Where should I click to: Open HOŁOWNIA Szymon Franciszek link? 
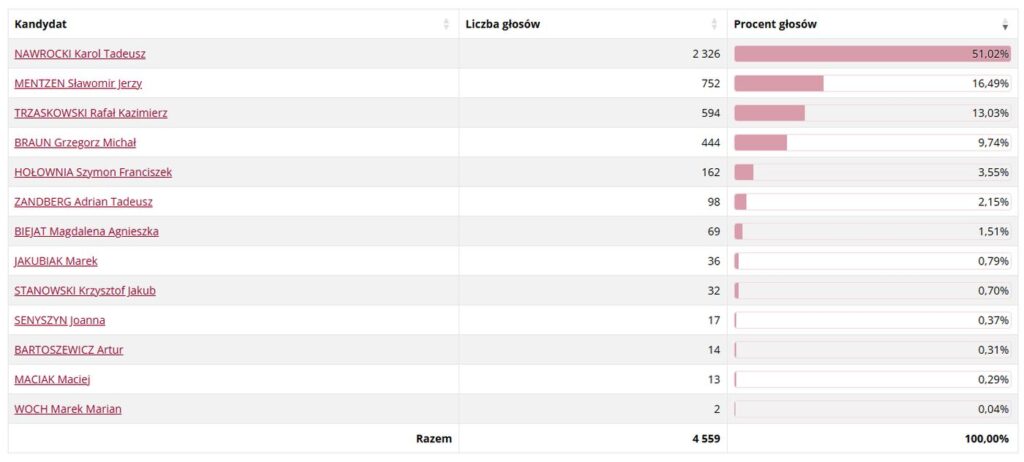pos(93,173)
